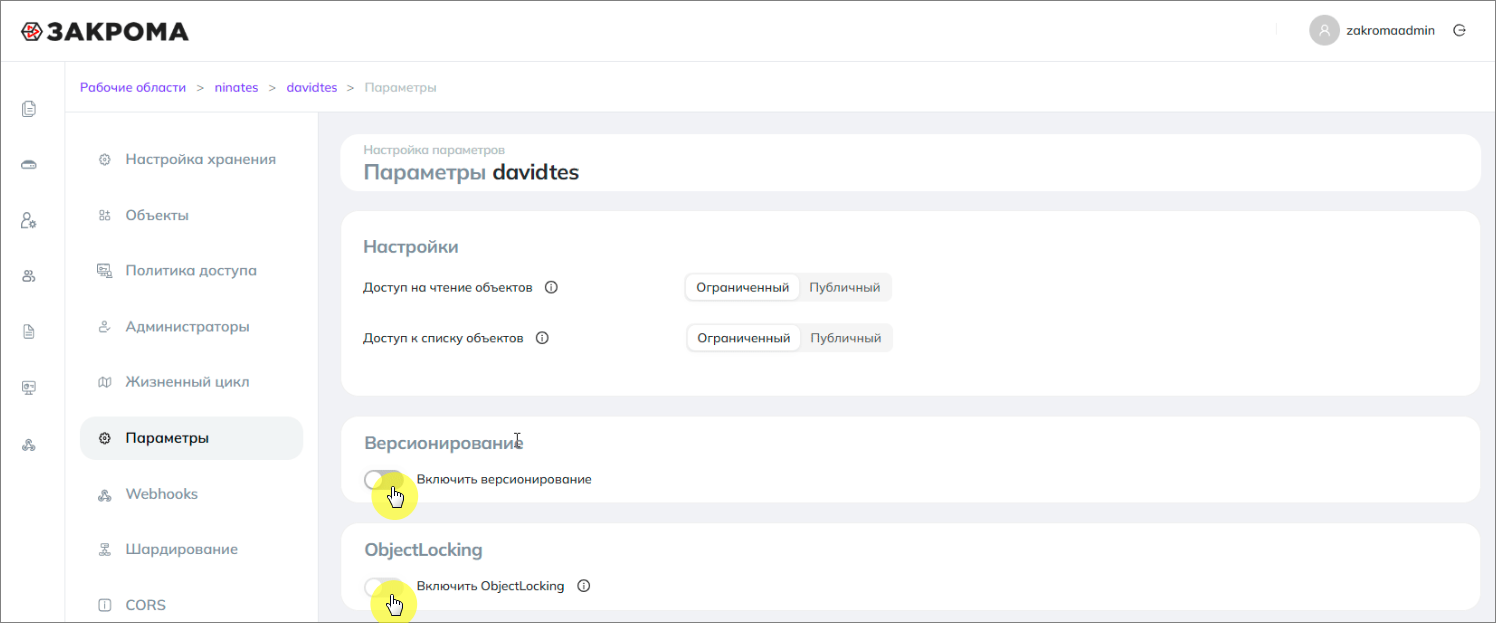
Task: Enable the versioning toggle switch
Action: point(384,479)
